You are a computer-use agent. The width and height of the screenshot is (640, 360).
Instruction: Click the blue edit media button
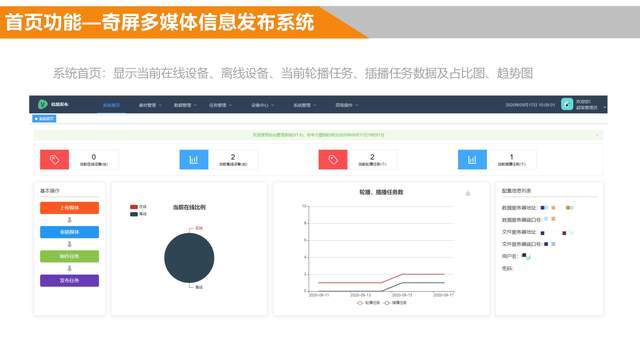coord(69,232)
